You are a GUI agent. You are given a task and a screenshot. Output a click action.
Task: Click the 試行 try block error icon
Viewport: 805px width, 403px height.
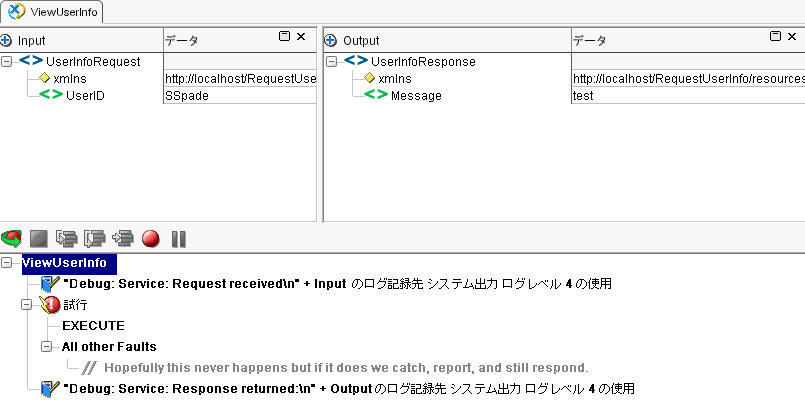pyautogui.click(x=50, y=305)
